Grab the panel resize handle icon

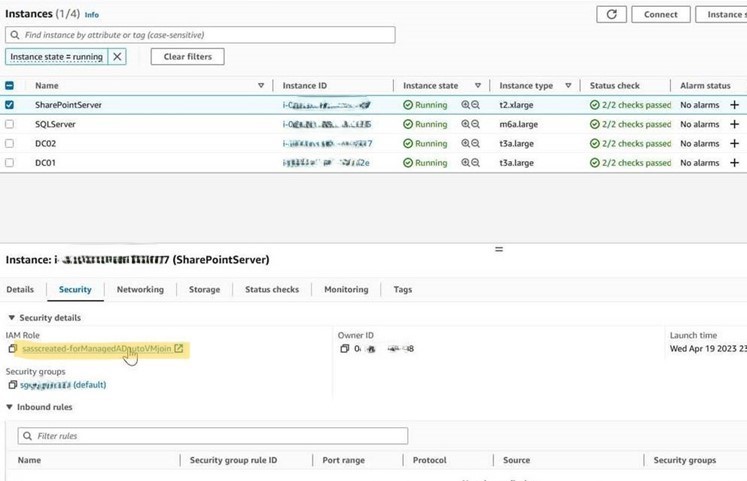coord(499,249)
